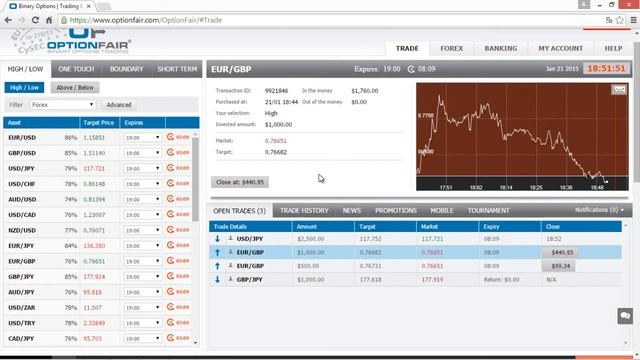The height and width of the screenshot is (360, 640).
Task: Open the NEWS tab
Action: pos(351,211)
